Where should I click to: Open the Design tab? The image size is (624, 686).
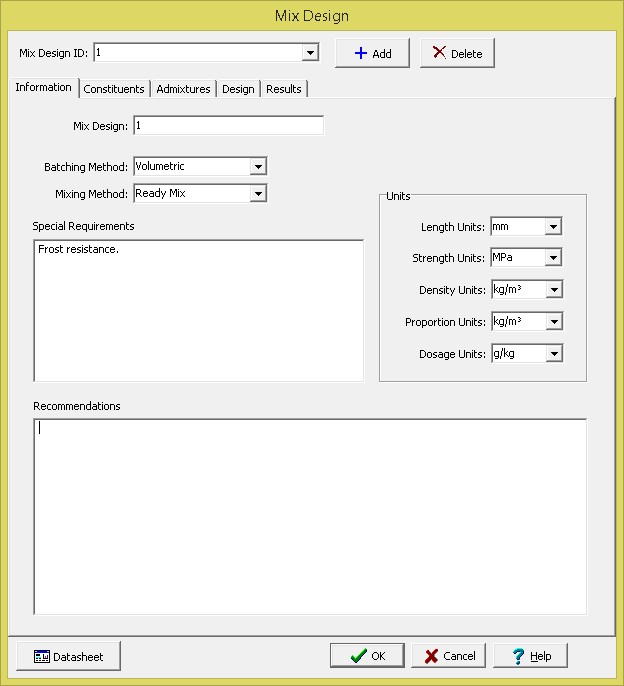(x=238, y=89)
